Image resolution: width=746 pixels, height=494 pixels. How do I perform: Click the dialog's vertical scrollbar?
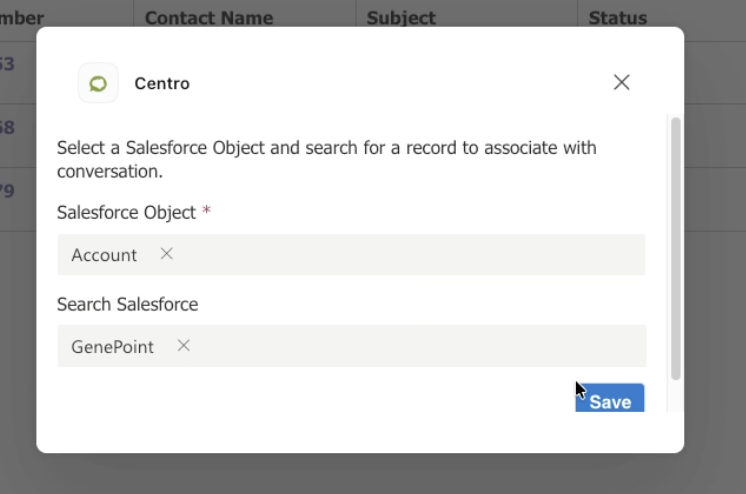[x=675, y=248]
